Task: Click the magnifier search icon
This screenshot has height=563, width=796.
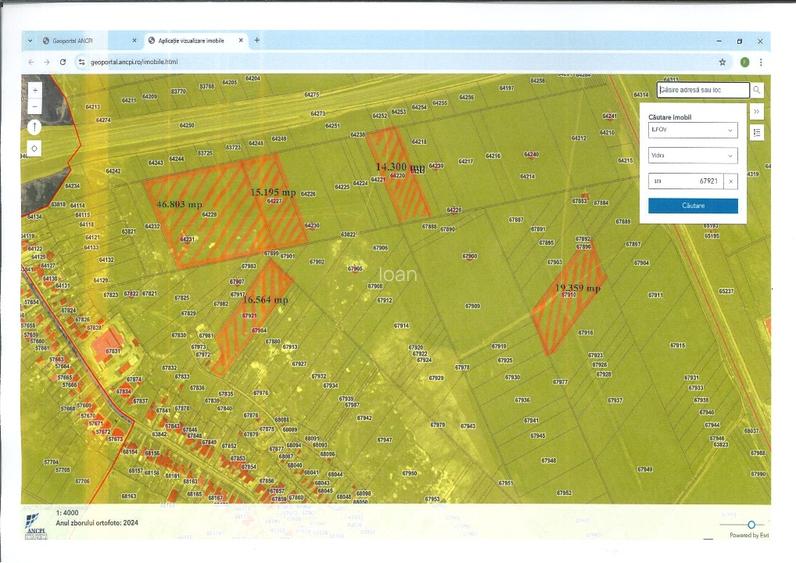Action: click(757, 90)
